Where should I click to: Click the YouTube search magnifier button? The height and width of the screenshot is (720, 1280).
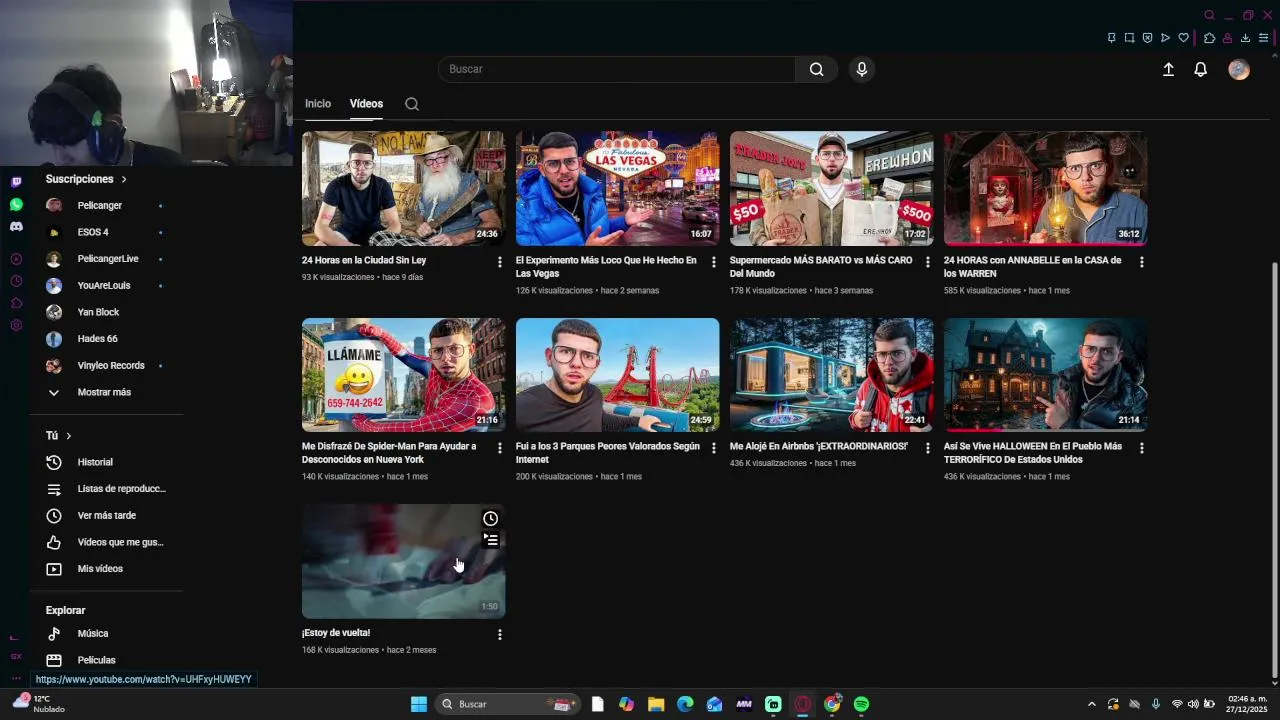[x=816, y=69]
